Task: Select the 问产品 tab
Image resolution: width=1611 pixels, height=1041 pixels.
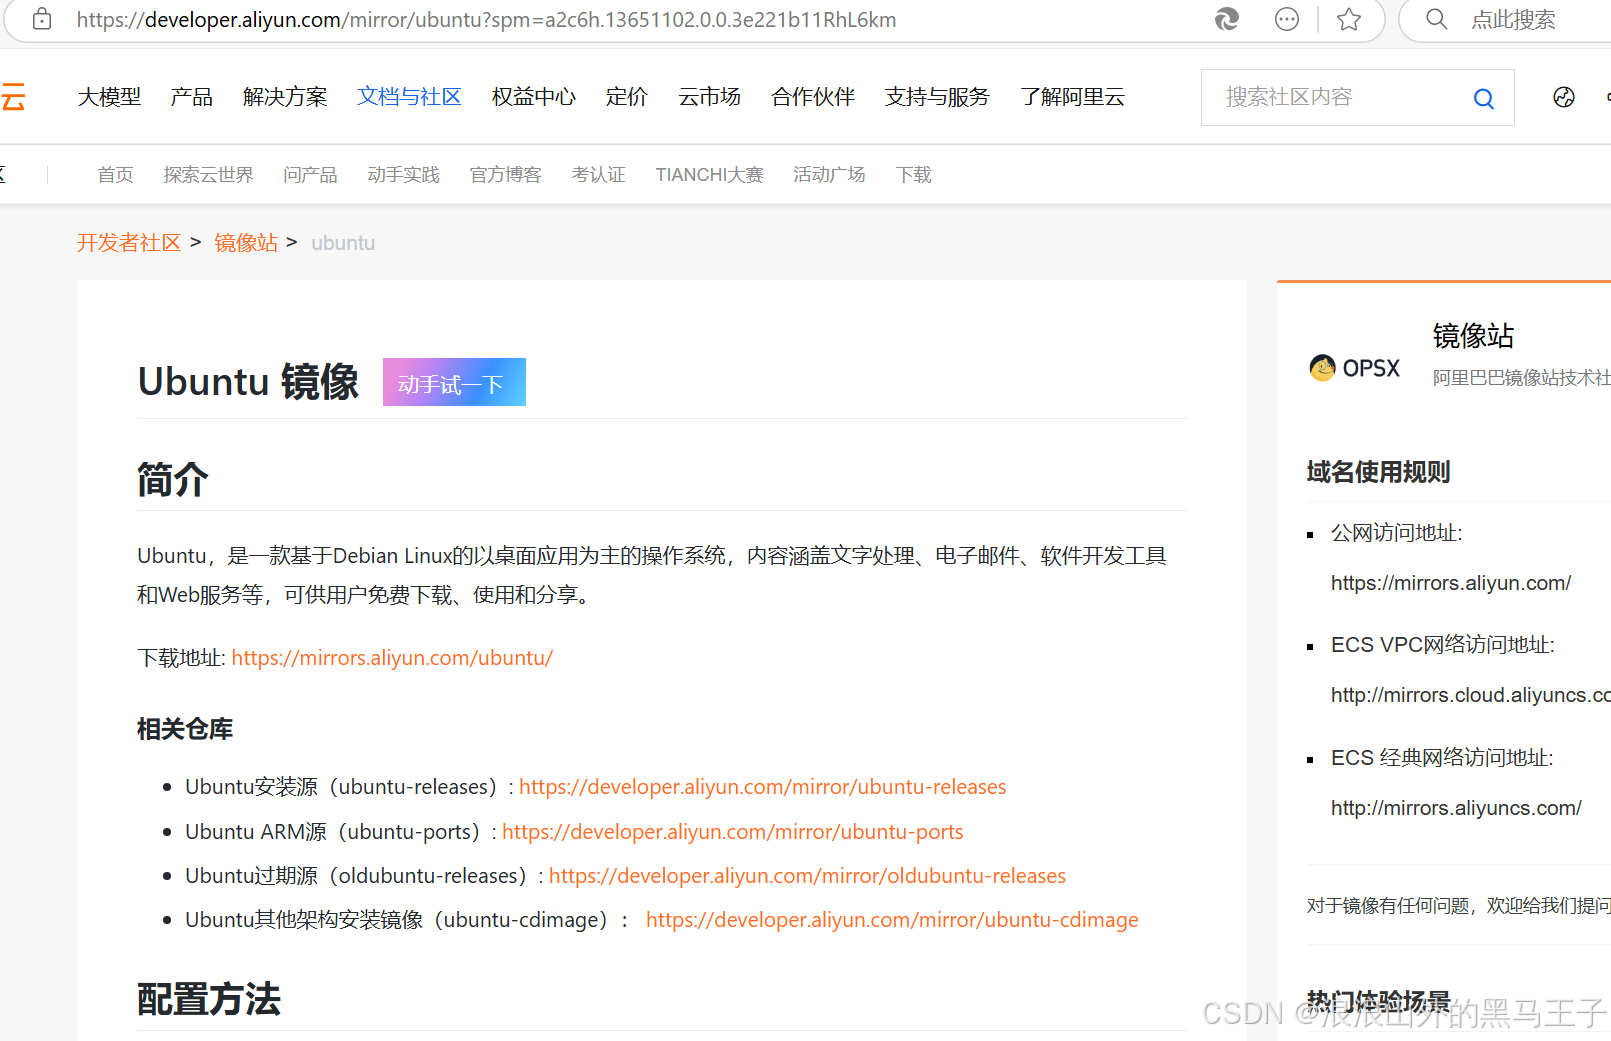Action: [x=310, y=175]
